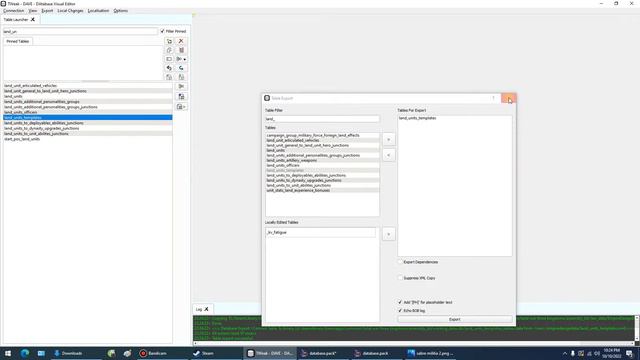This screenshot has height=360, width=640.
Task: Select land_unit_general_to_land_unit_hero_junctions in launcher
Action: pyautogui.click(x=88, y=91)
